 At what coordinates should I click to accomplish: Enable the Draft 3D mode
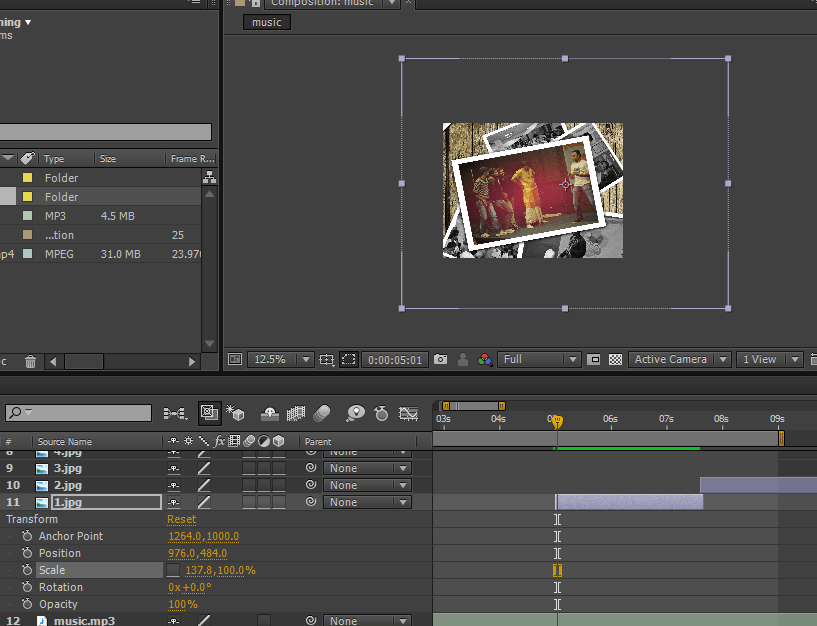pyautogui.click(x=234, y=413)
